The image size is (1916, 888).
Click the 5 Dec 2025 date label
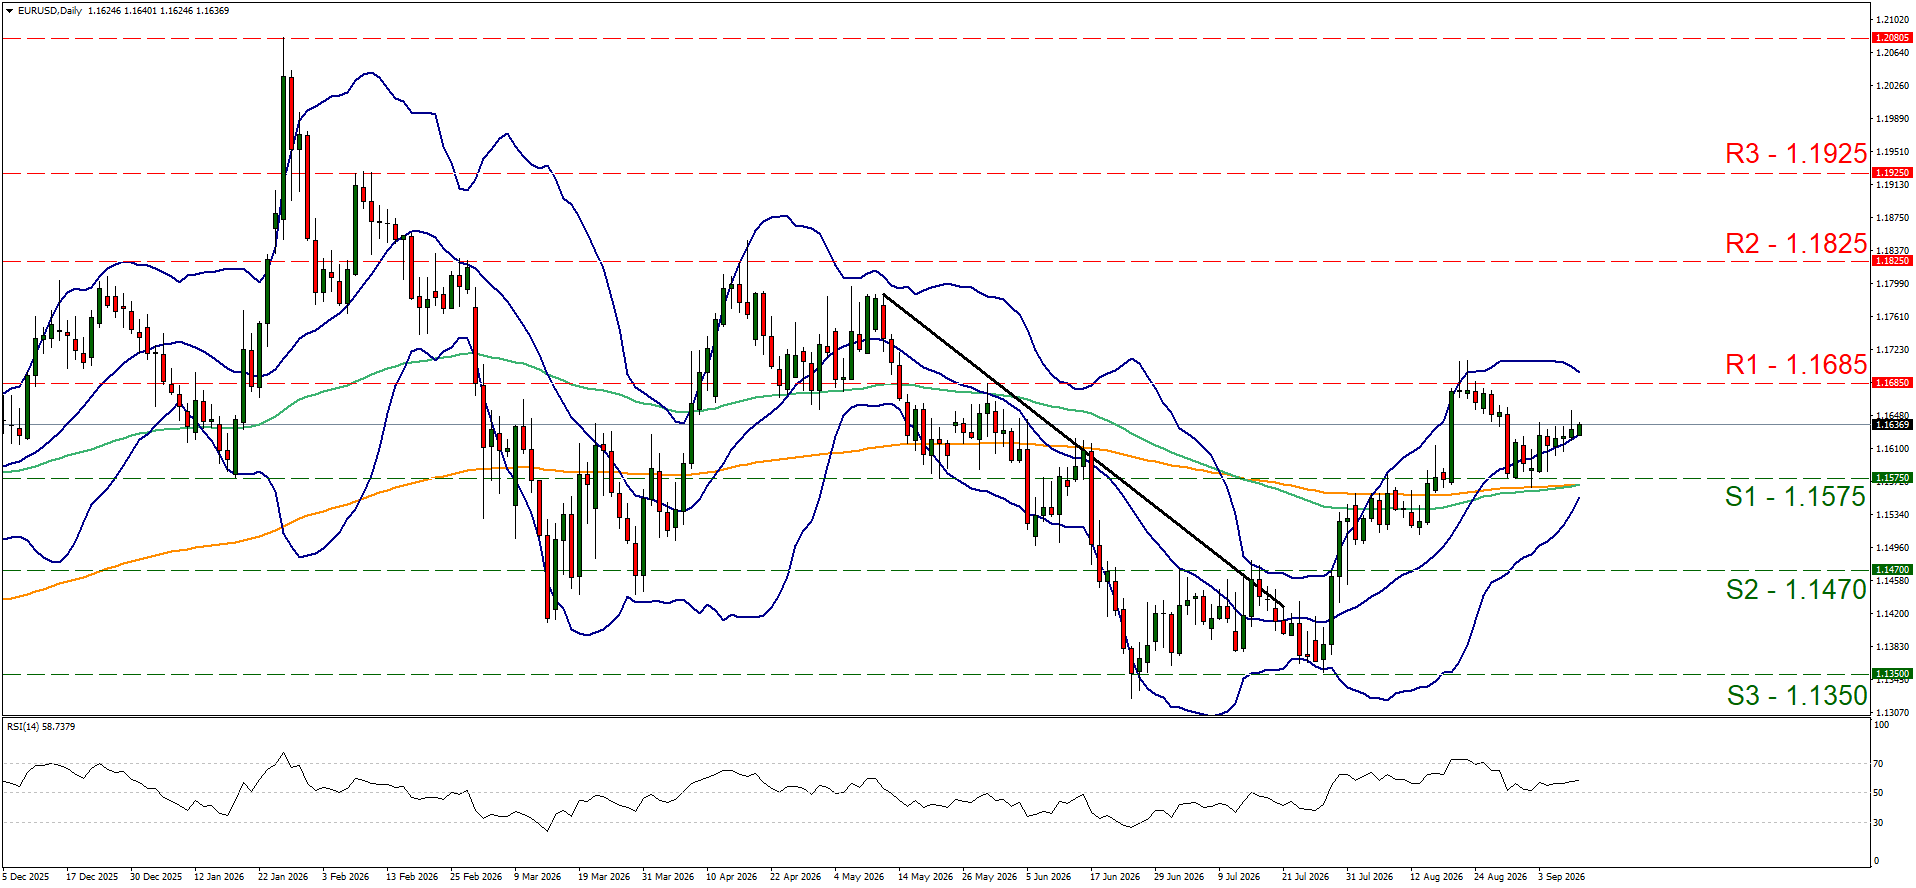pyautogui.click(x=26, y=877)
